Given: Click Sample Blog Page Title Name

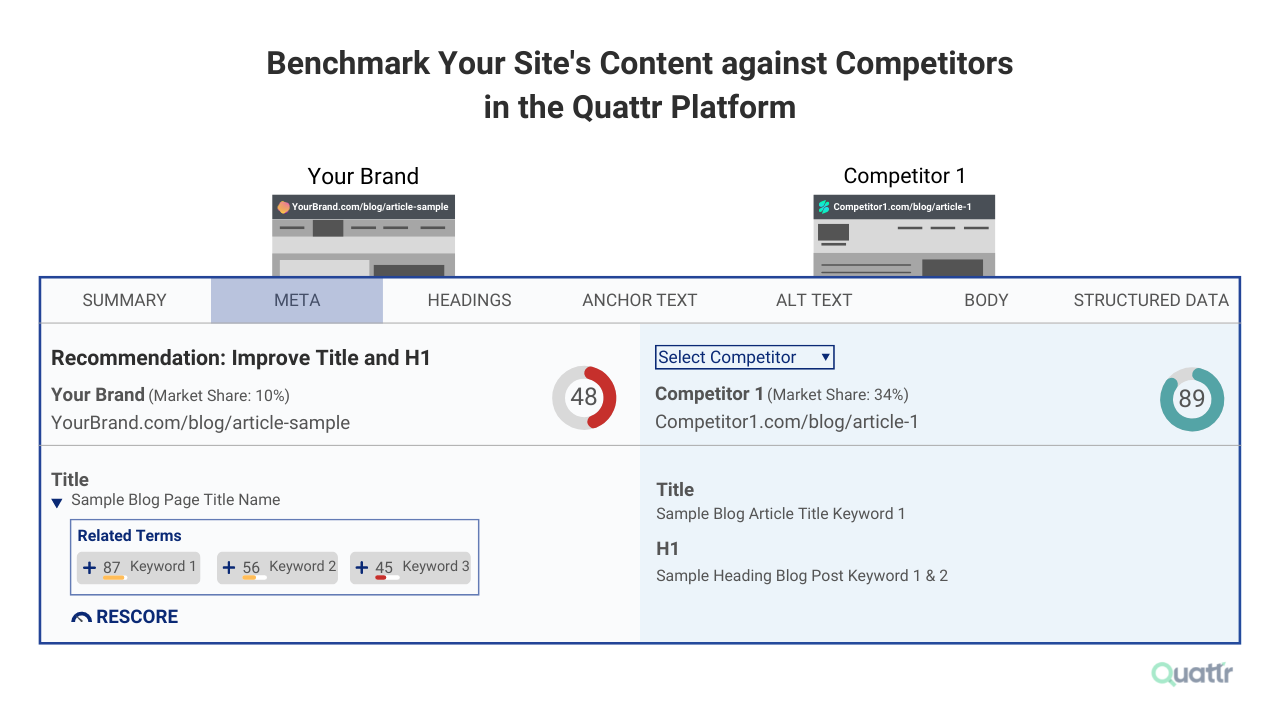Looking at the screenshot, I should click(x=176, y=500).
